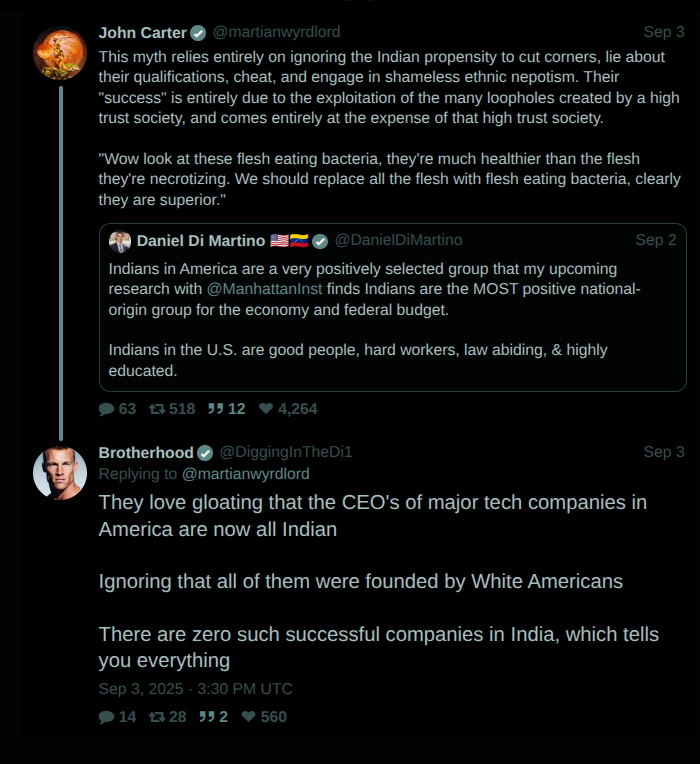Viewport: 700px width, 764px height.
Task: Open Brotherhood's profile picture
Action: pos(60,473)
